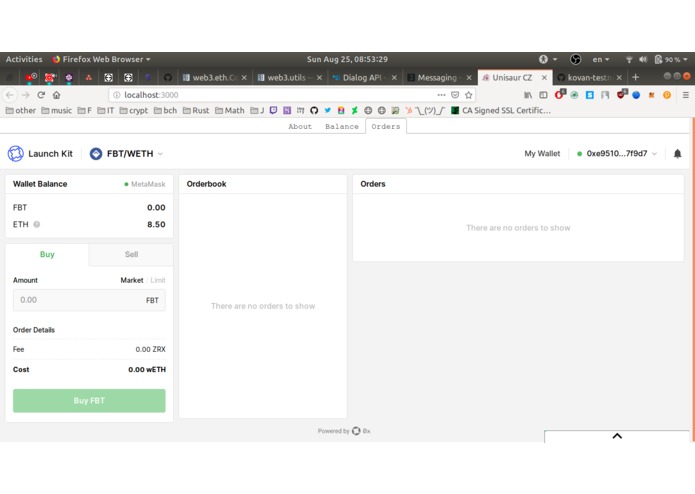
Task: Open the Math bookmarks folder
Action: pos(230,110)
